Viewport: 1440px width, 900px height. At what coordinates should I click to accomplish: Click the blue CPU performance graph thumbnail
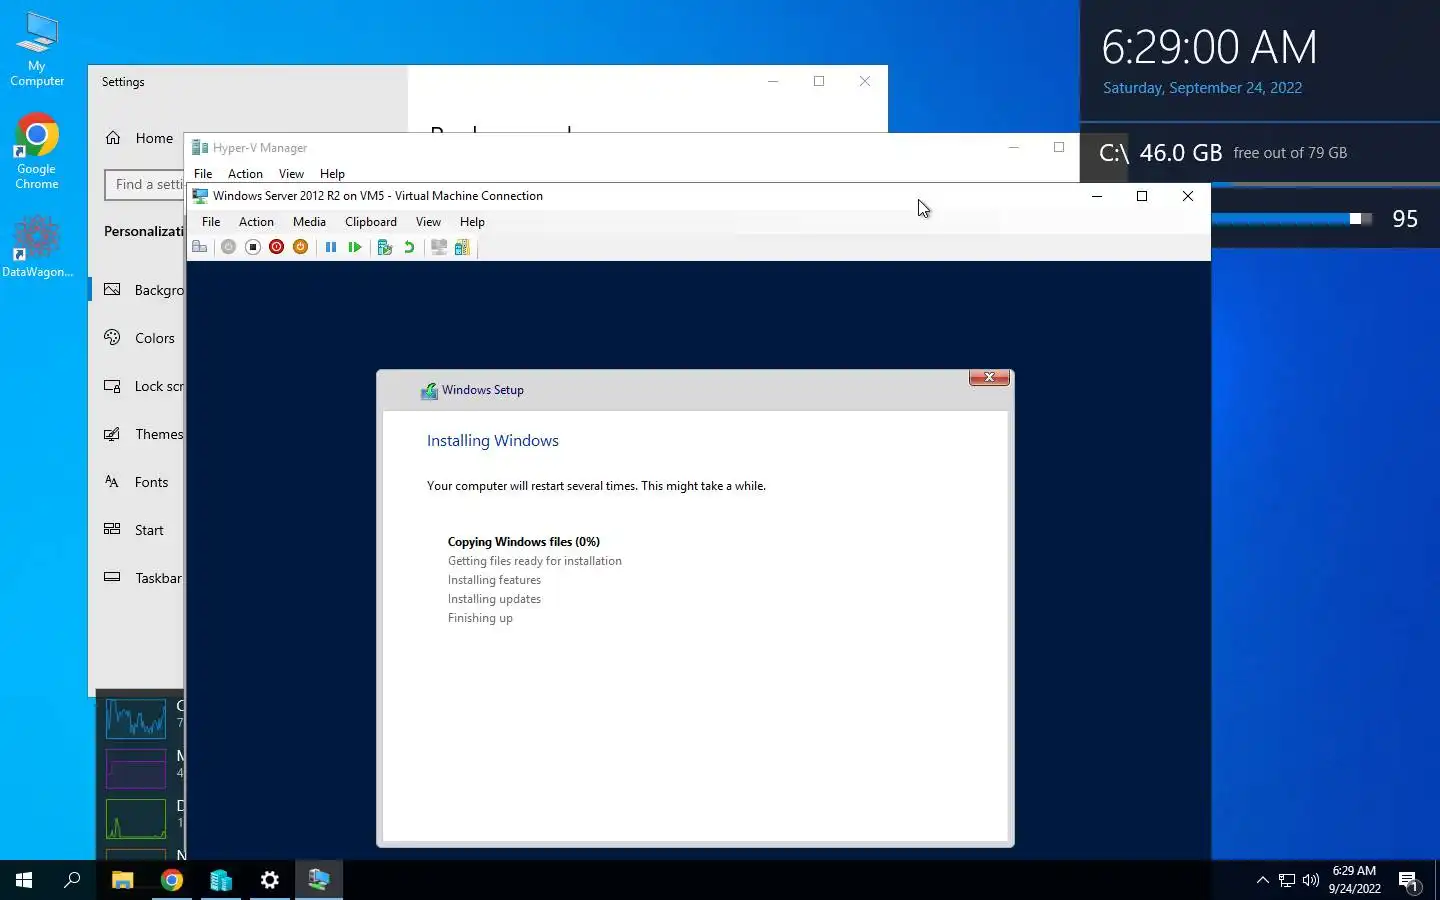click(x=136, y=717)
